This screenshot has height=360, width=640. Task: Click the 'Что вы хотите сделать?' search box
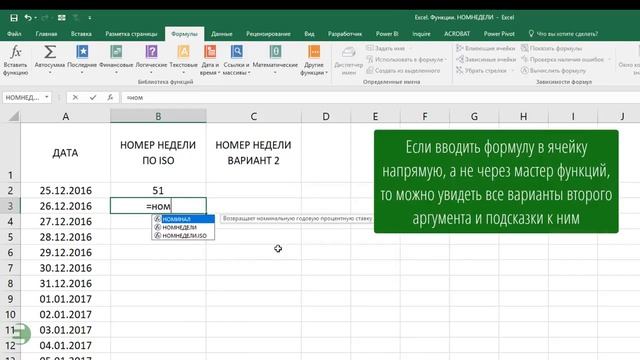coord(563,34)
